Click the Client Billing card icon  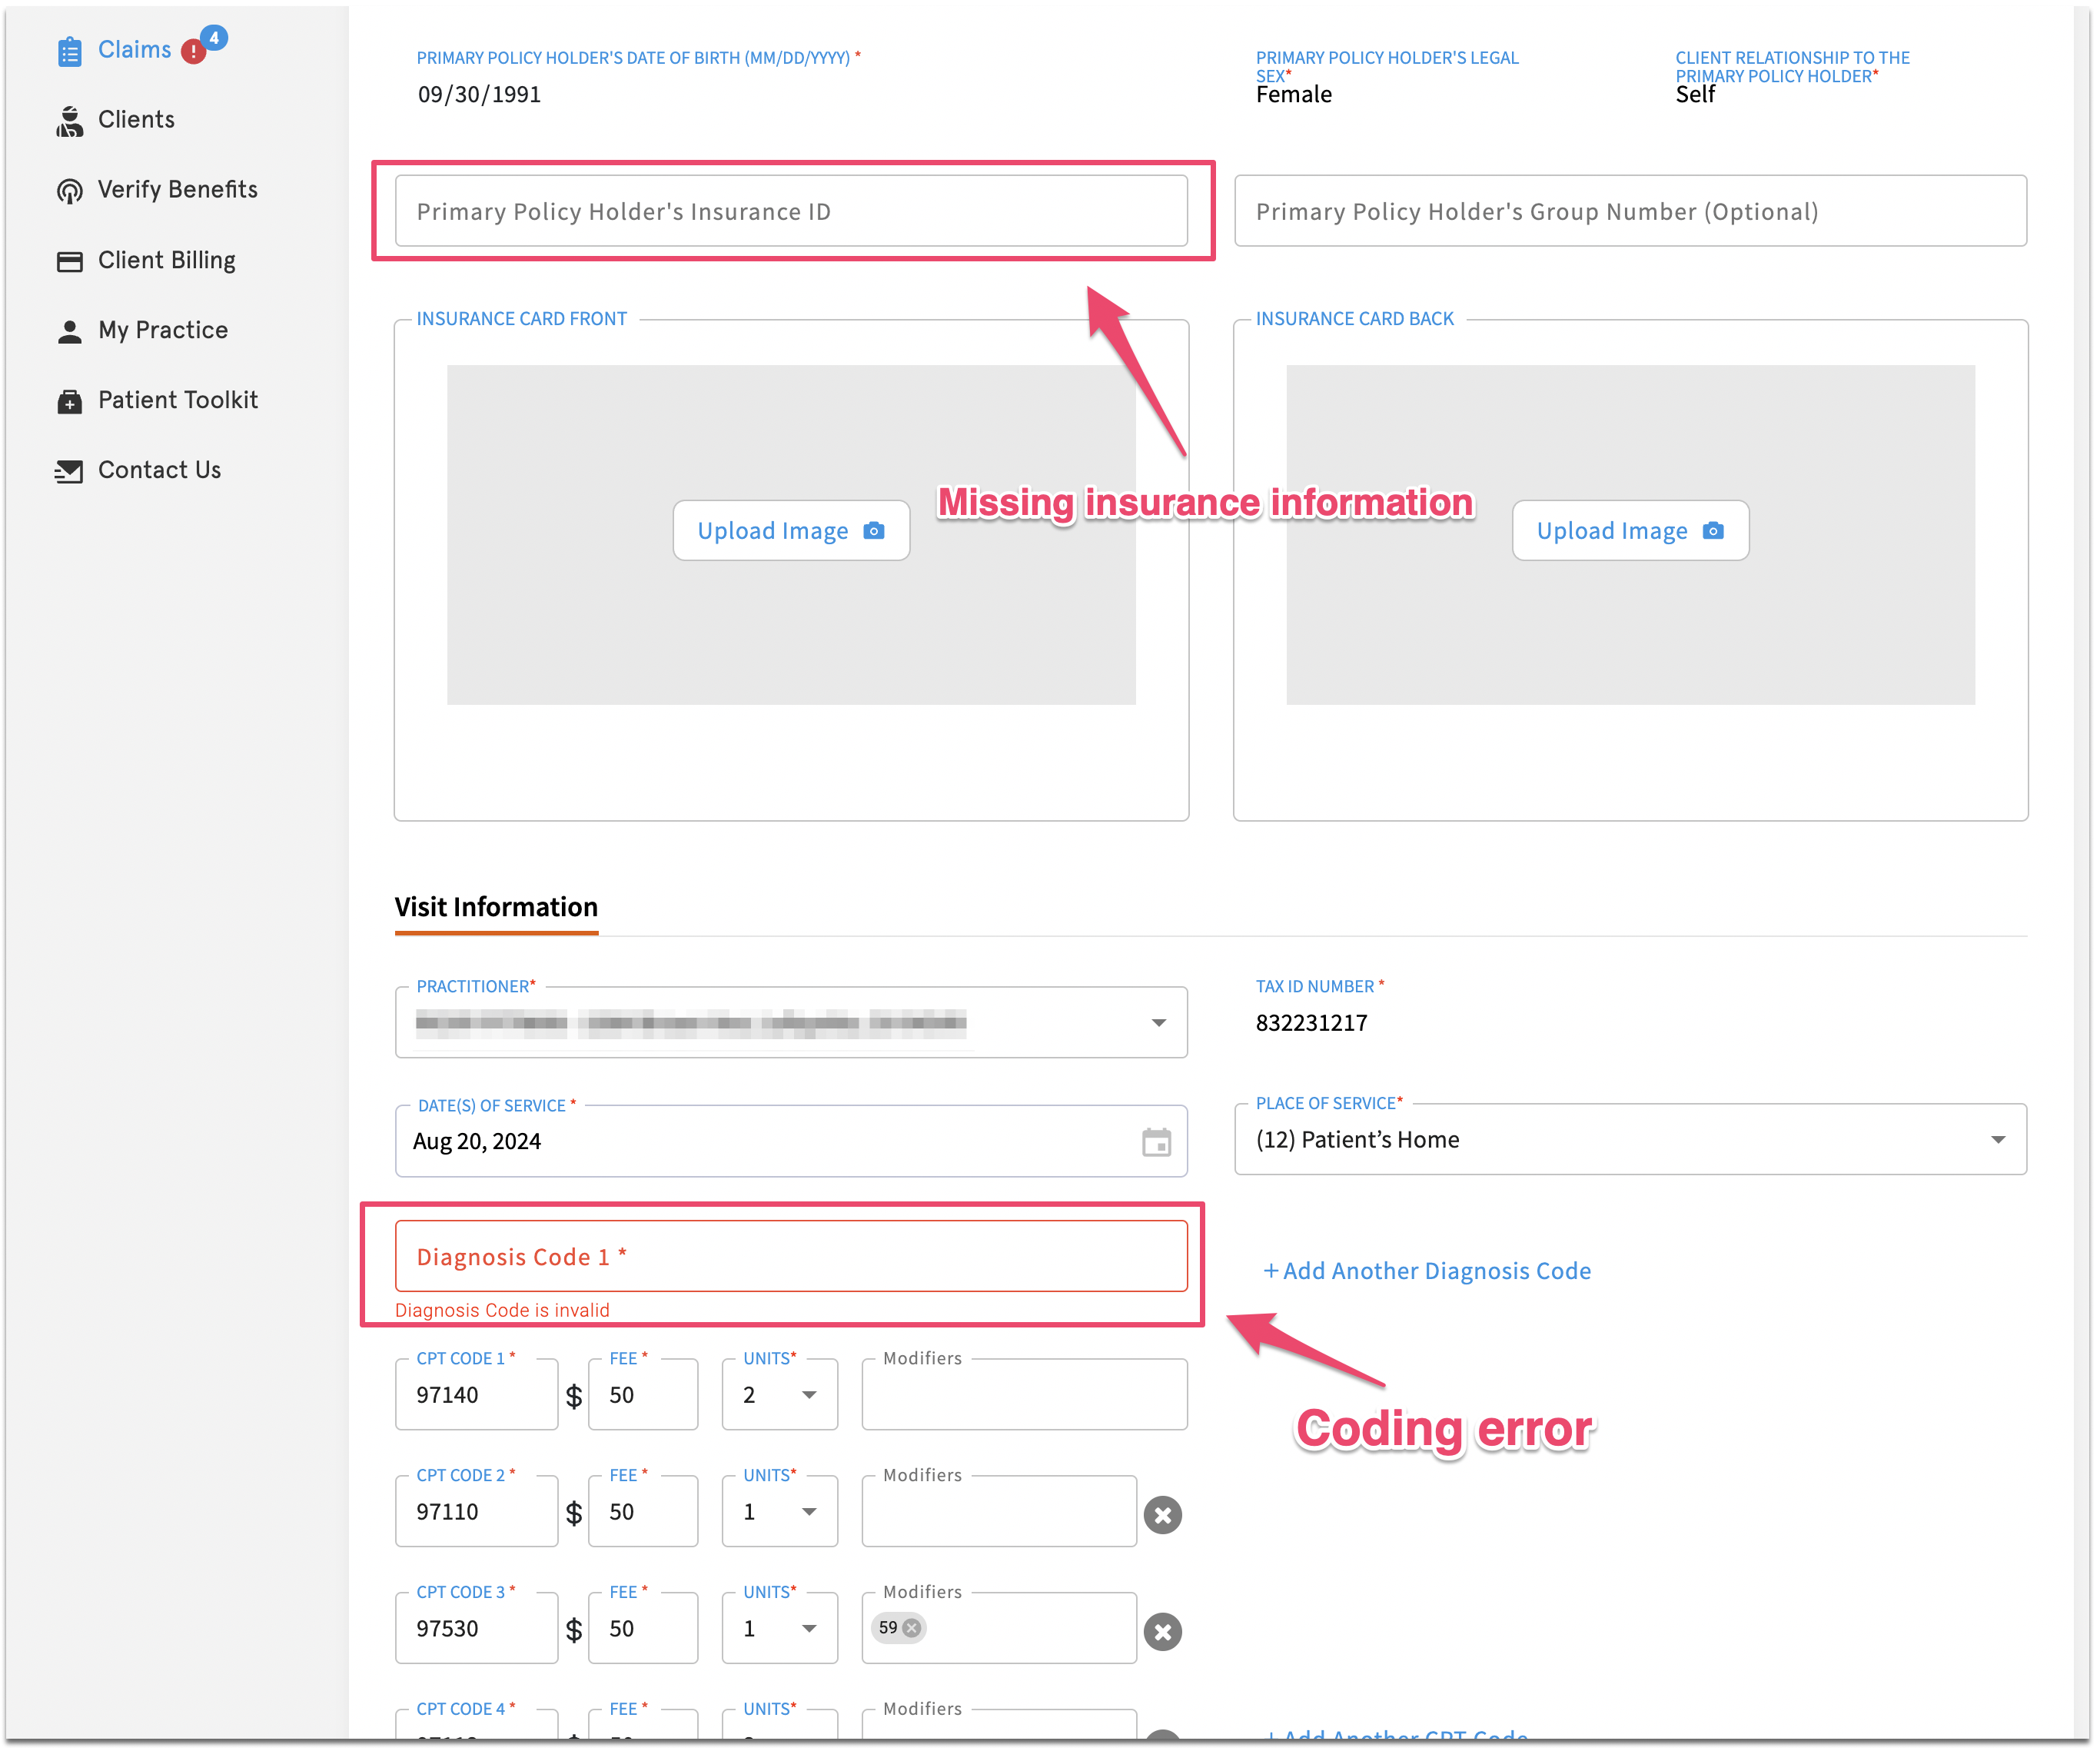pos(69,261)
